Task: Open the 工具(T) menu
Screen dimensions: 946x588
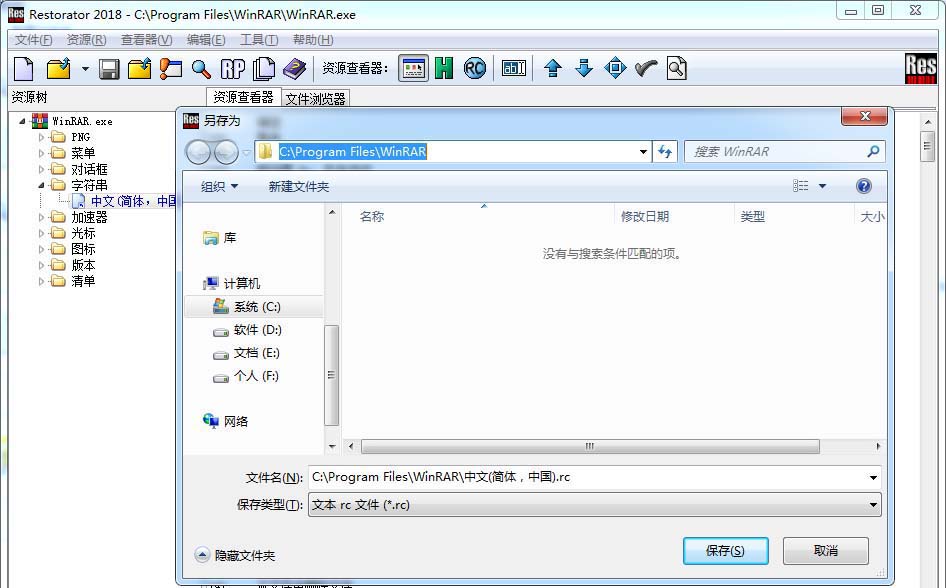Action: point(259,40)
